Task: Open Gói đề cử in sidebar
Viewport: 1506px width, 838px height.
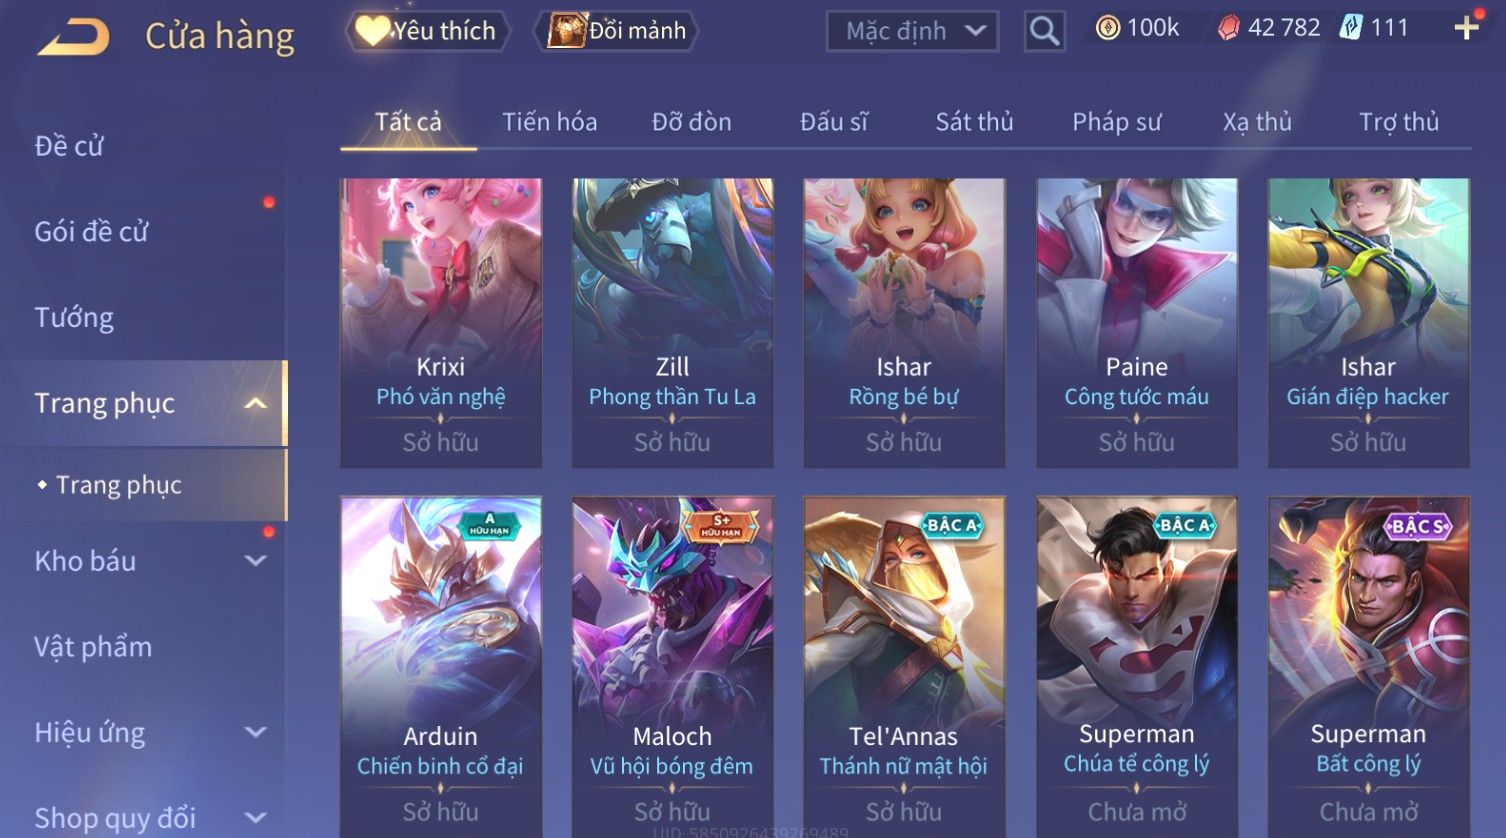Action: click(x=91, y=232)
